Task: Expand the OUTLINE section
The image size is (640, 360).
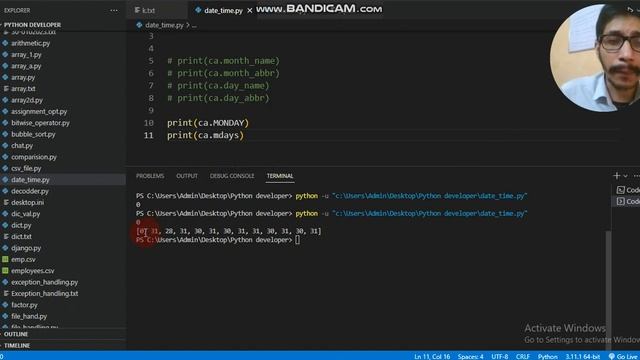Action: click(16, 334)
